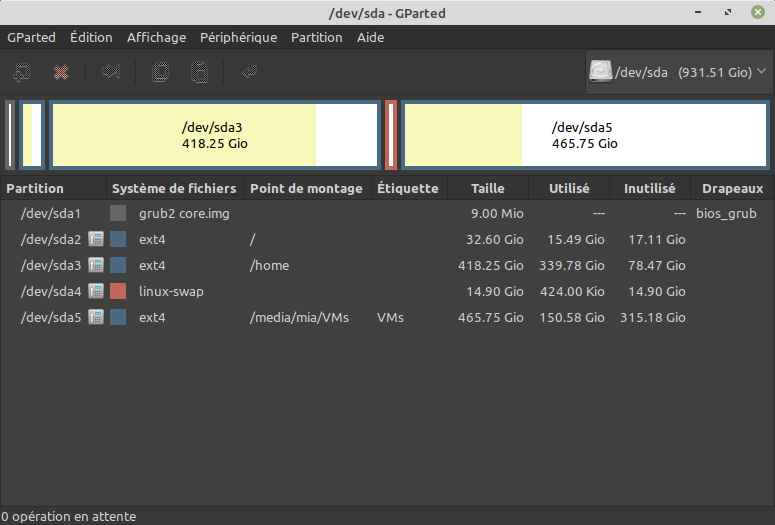
Task: Select /dev/sda3 block in the disk map
Action: (215, 135)
